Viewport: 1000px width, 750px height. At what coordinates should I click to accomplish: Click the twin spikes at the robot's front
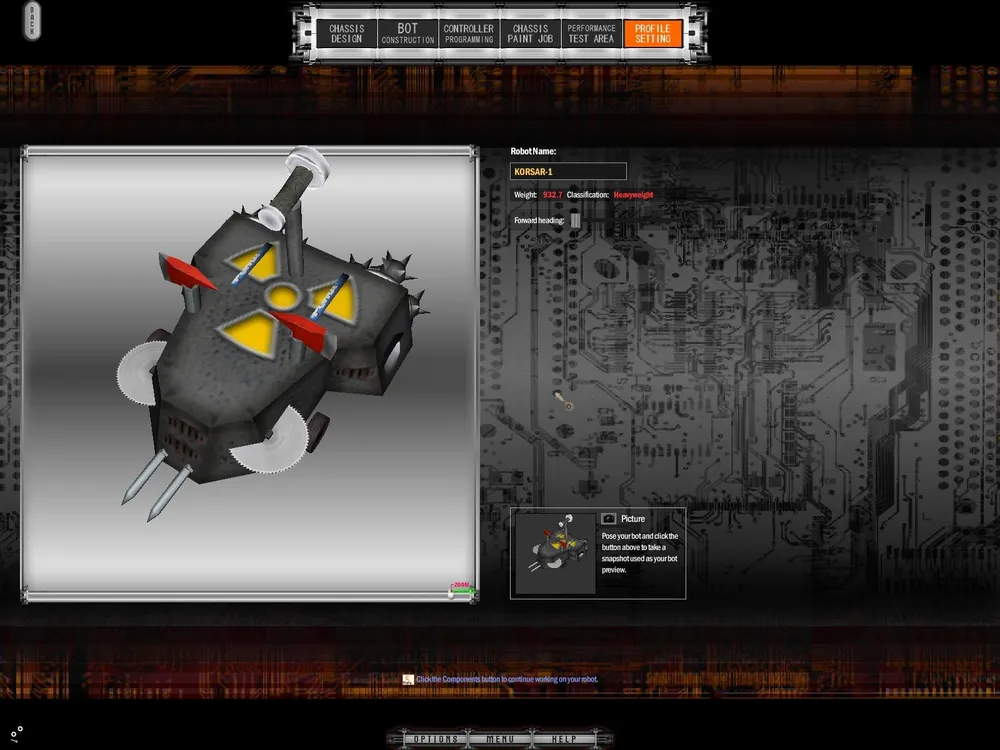152,486
